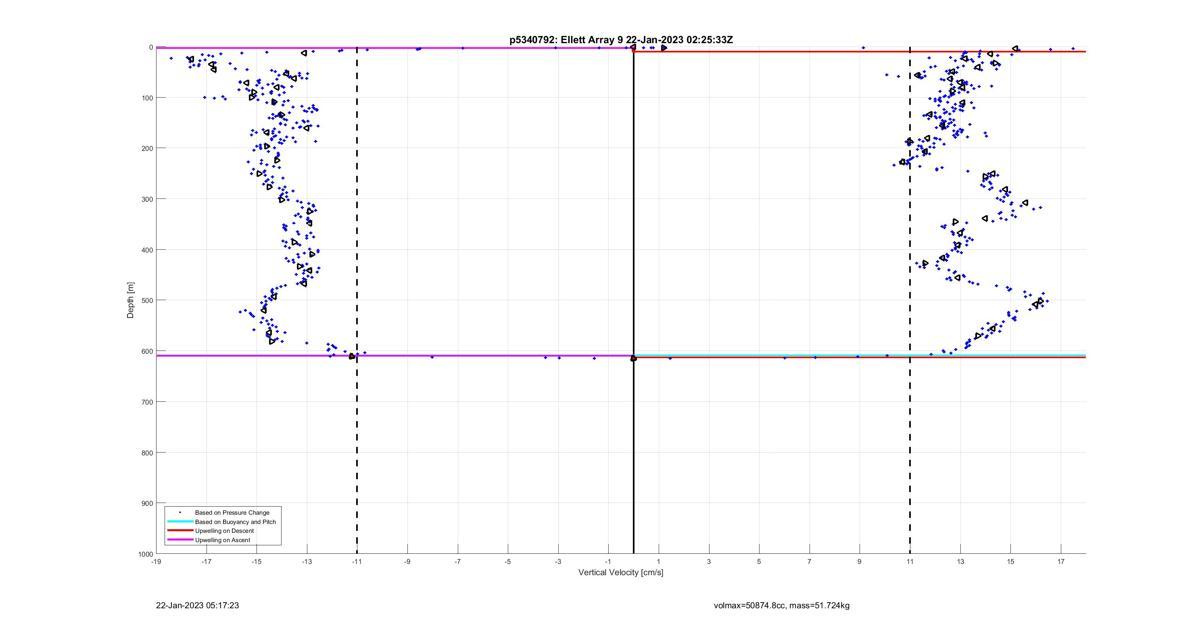This screenshot has width=1200, height=622.
Task: Pick the red line swatch in the legend
Action: [x=180, y=531]
